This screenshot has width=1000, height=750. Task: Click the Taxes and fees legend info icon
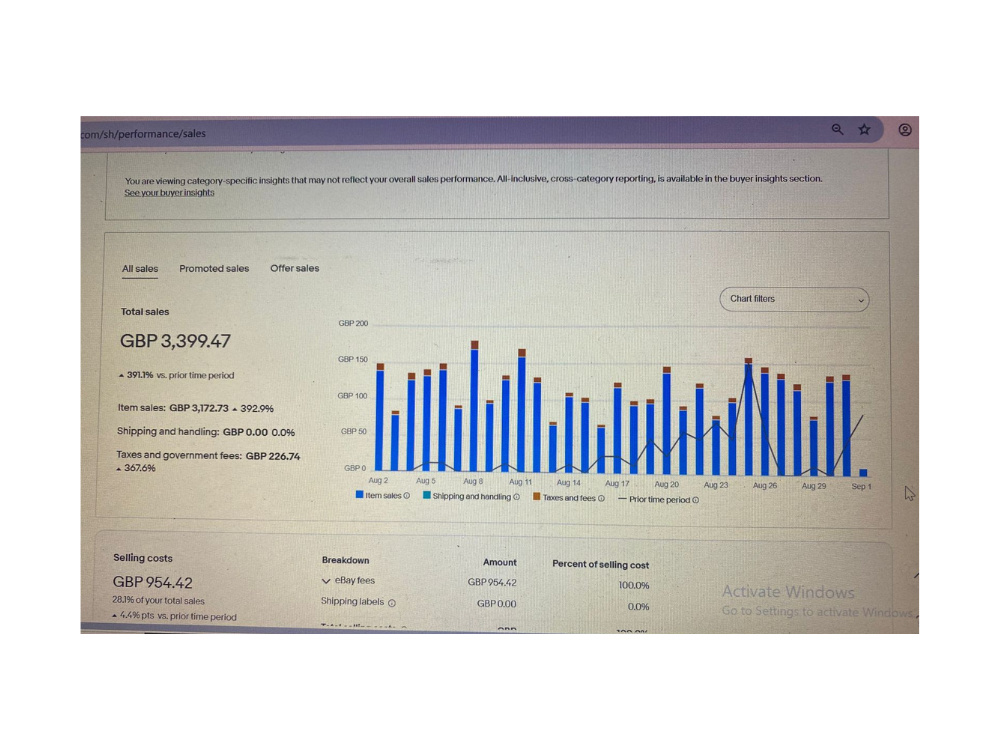pyautogui.click(x=601, y=498)
